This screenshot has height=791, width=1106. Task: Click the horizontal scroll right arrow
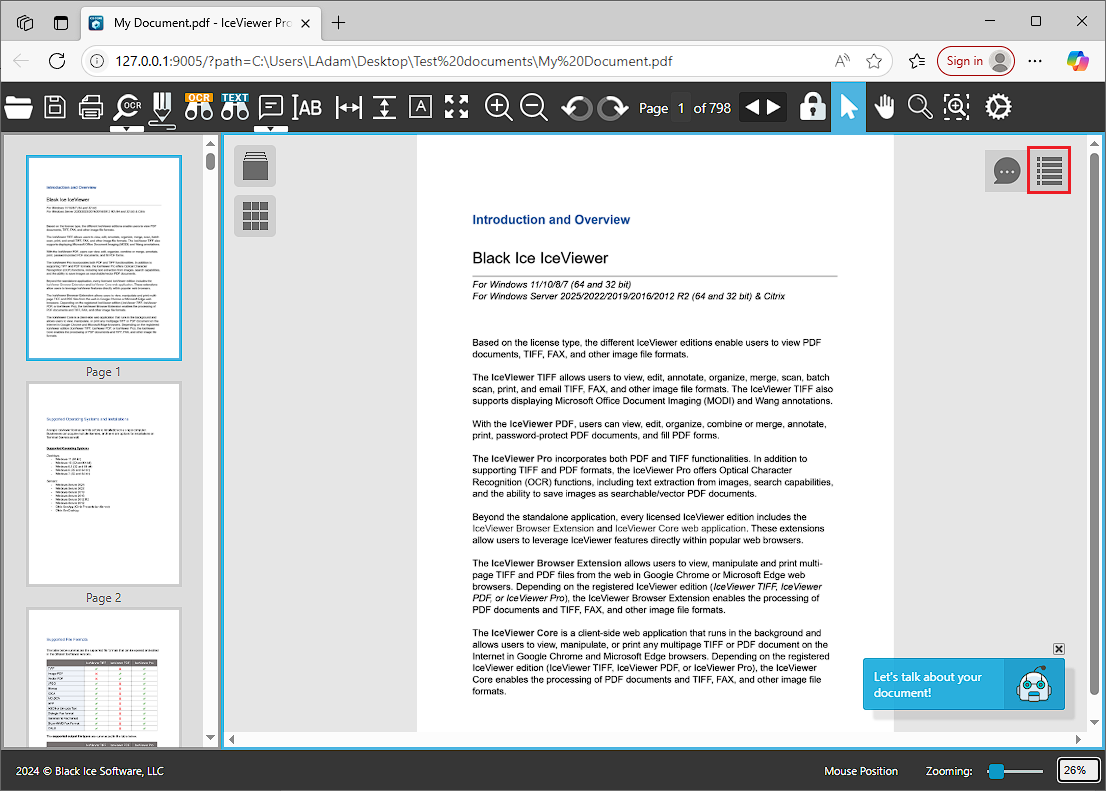(x=1078, y=739)
